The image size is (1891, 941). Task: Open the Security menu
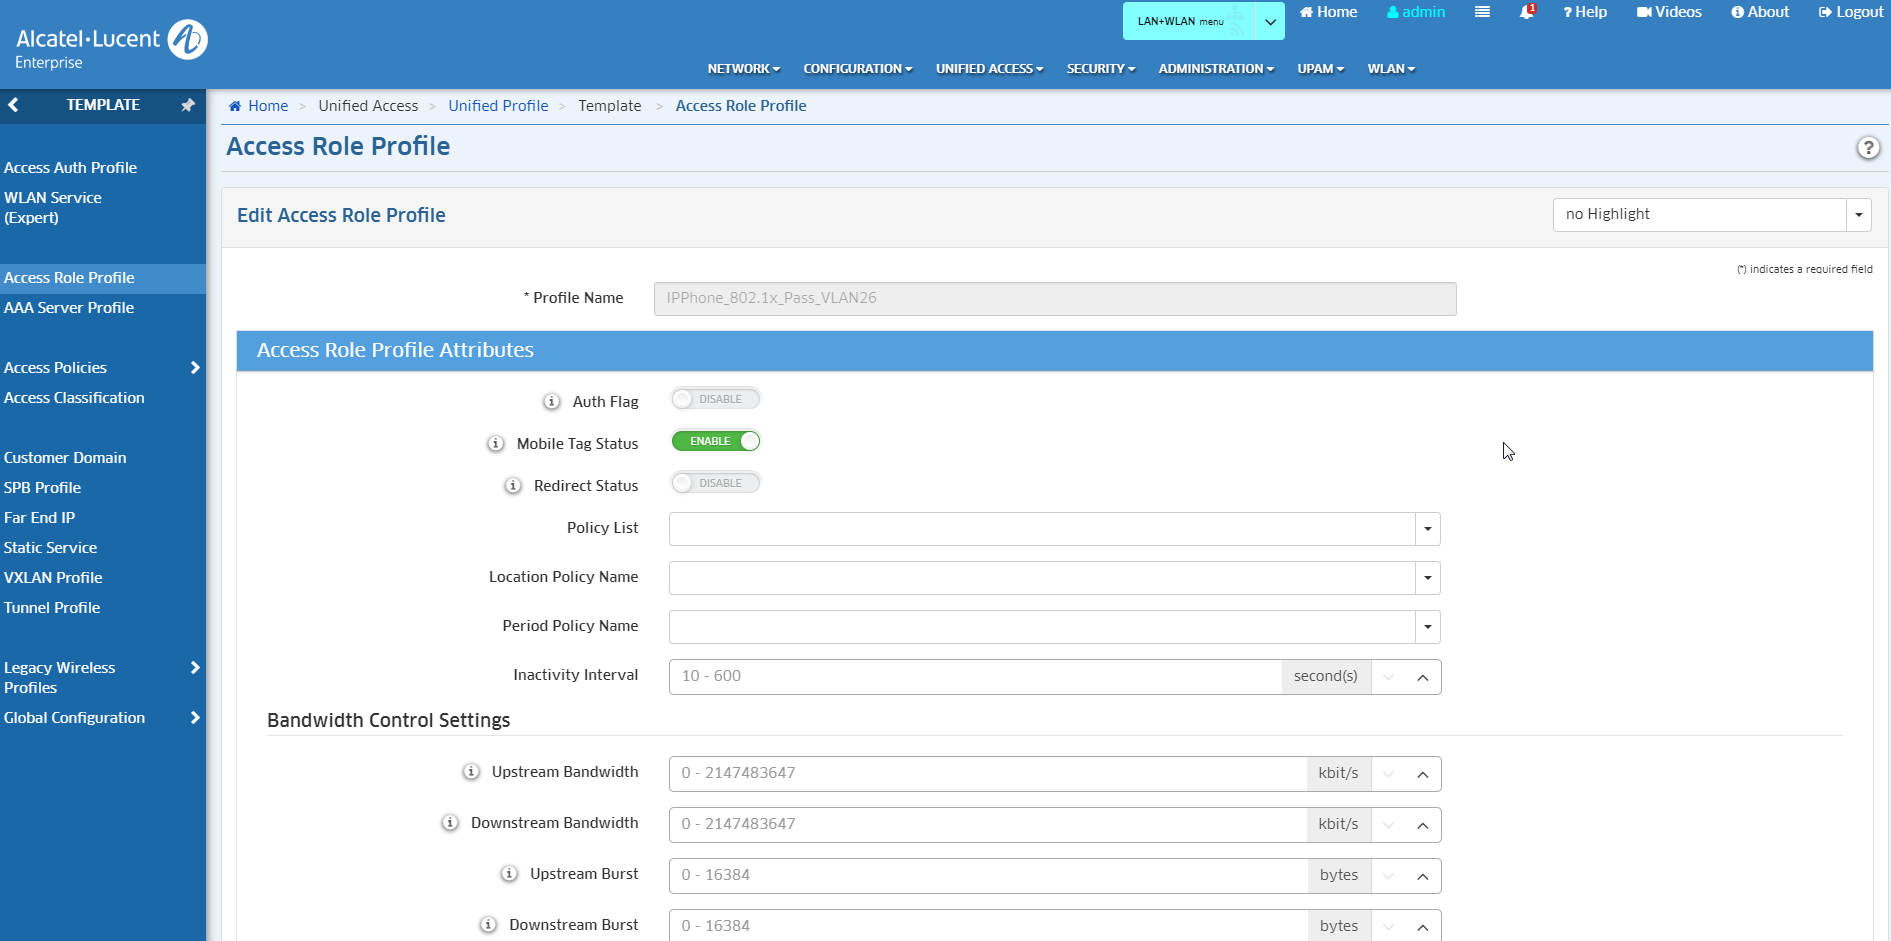click(1100, 69)
